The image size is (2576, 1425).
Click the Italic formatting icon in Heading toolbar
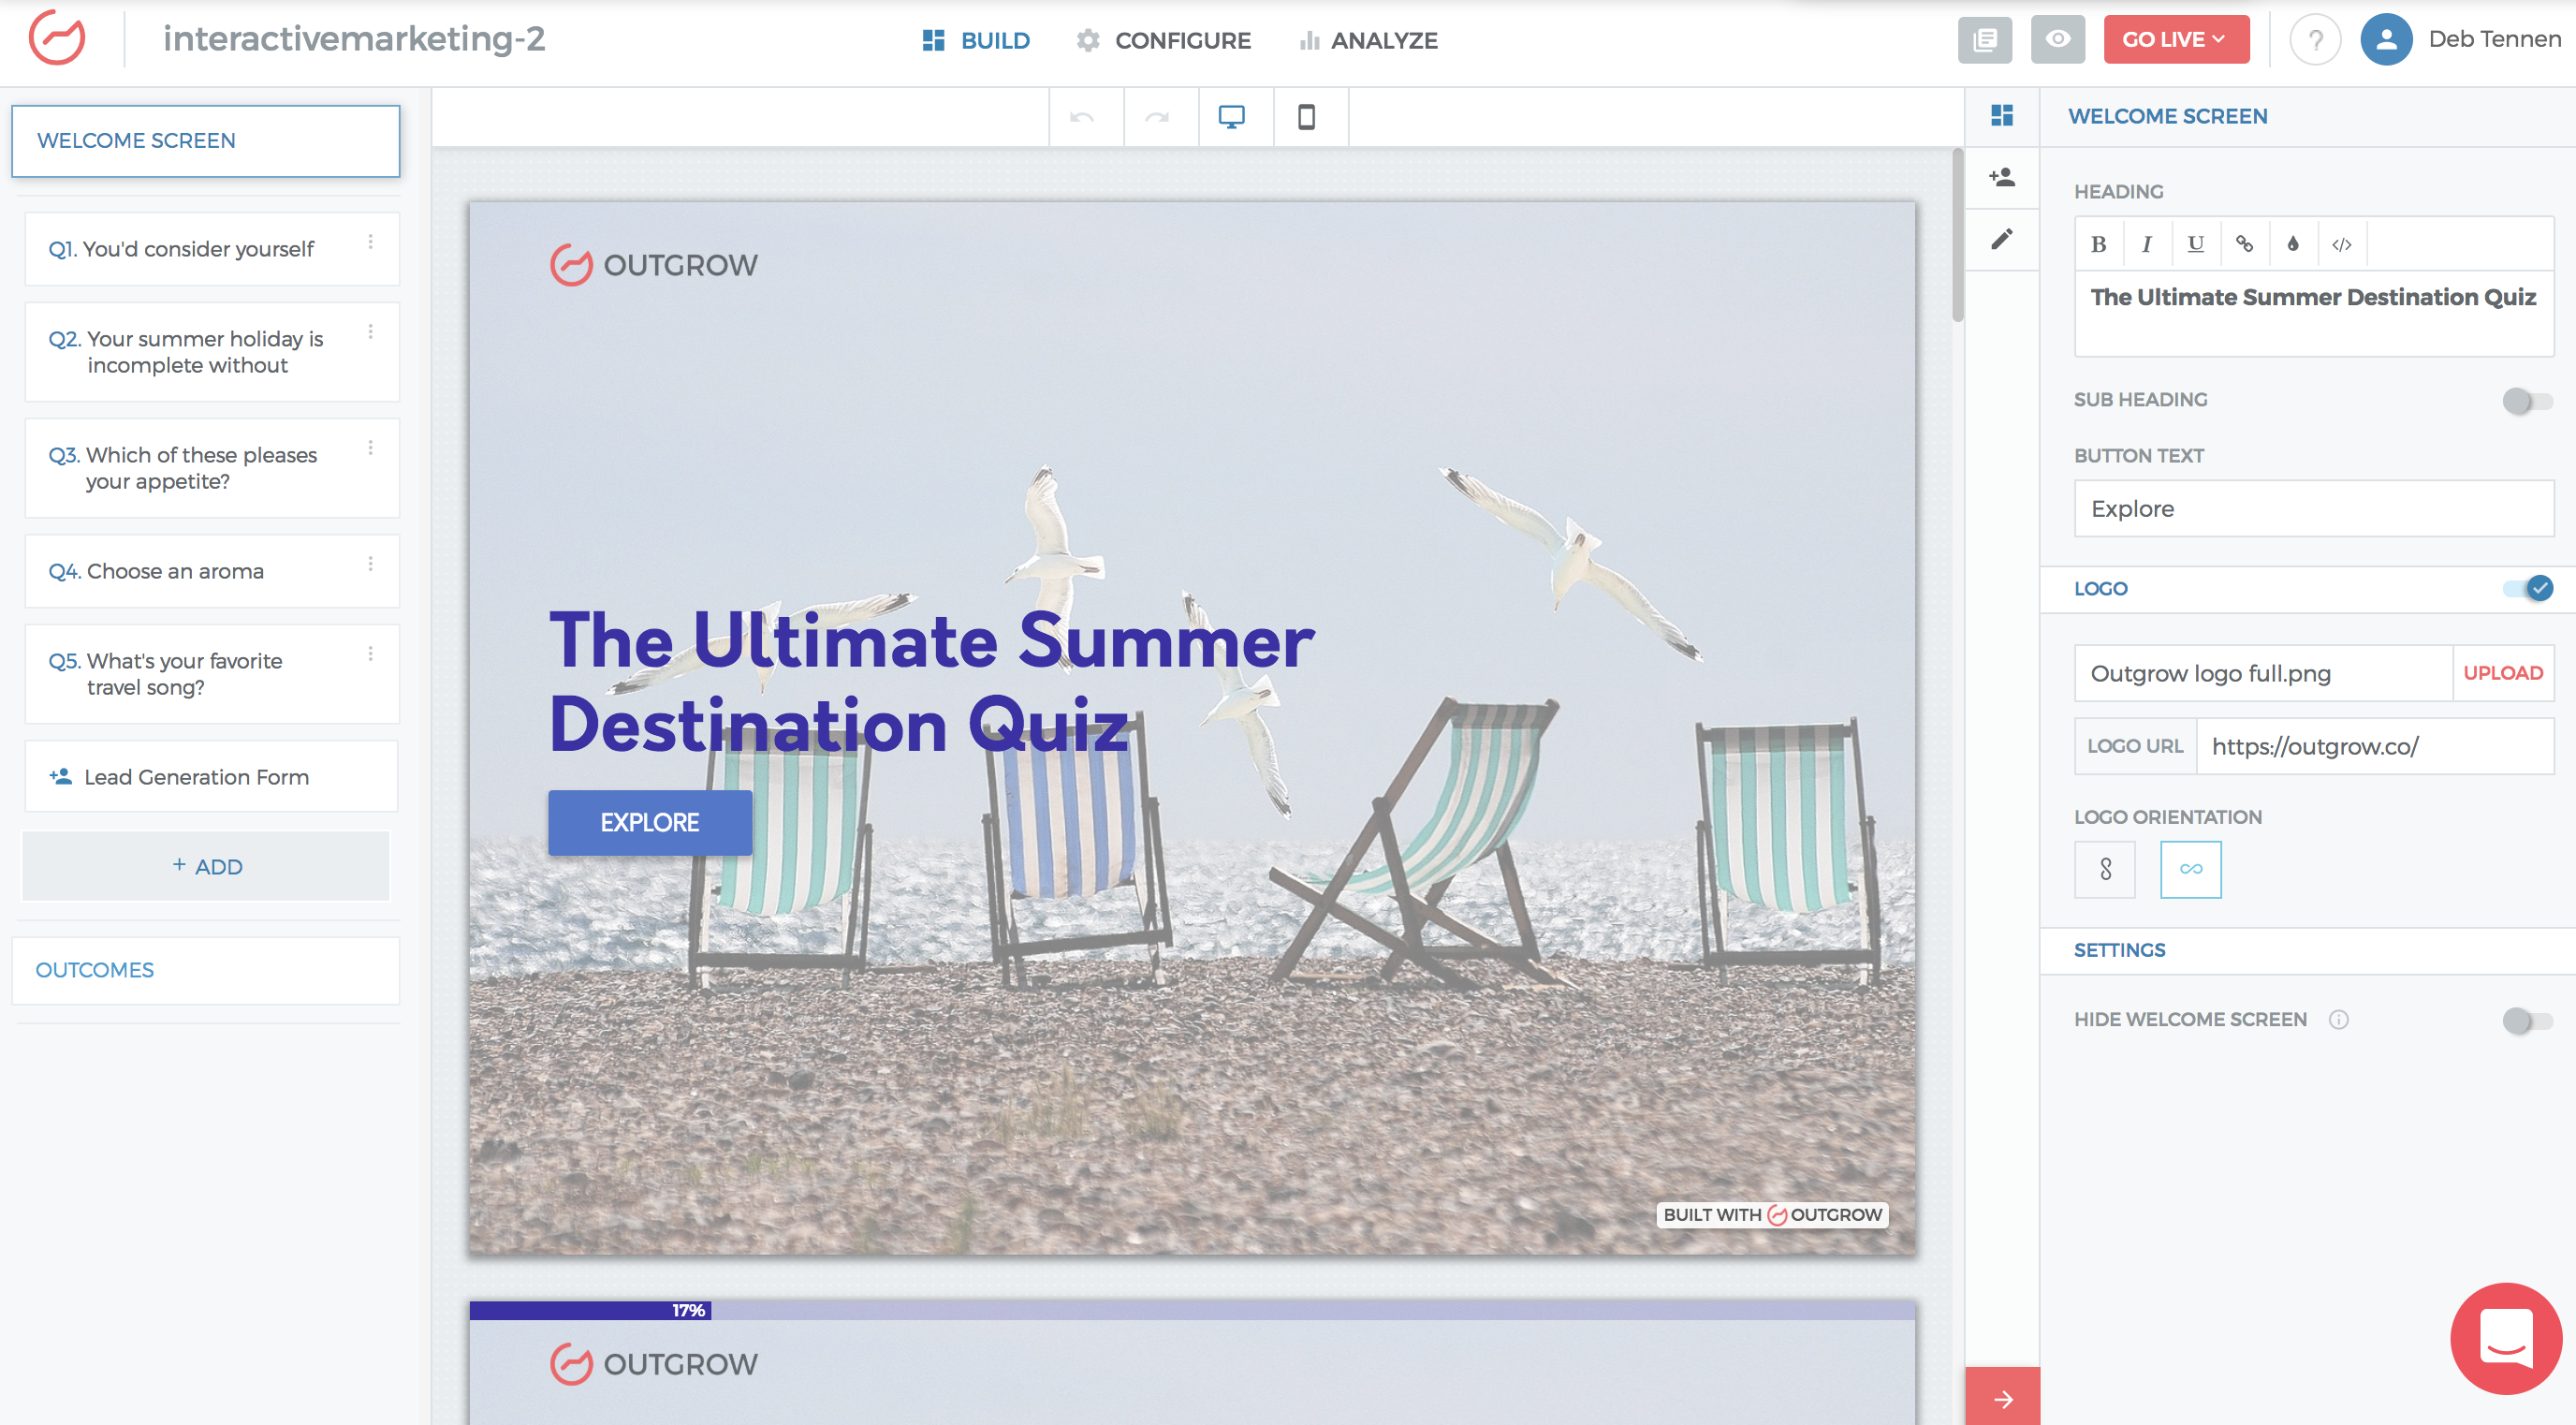coord(2148,244)
